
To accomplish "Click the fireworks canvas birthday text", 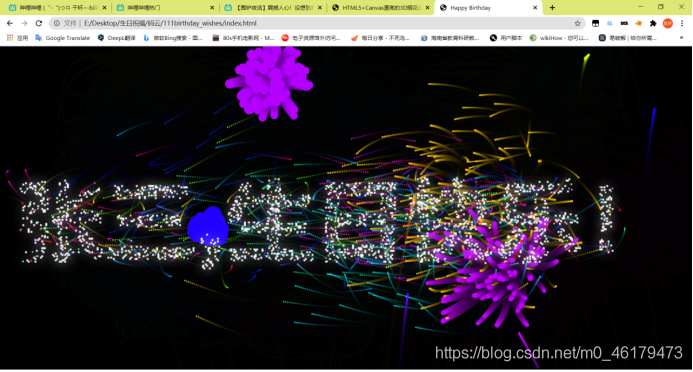I will click(316, 223).
